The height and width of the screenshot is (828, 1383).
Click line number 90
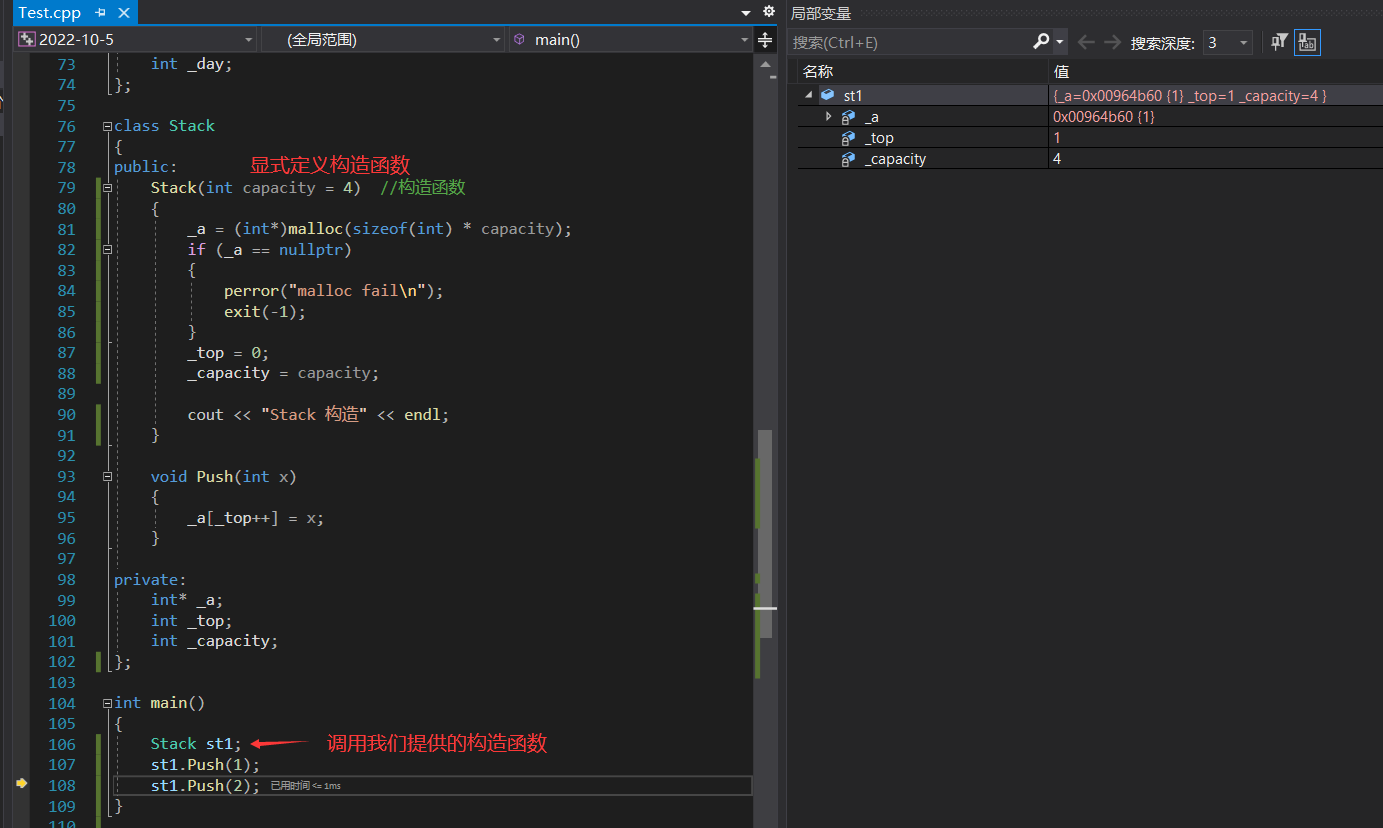coord(66,415)
